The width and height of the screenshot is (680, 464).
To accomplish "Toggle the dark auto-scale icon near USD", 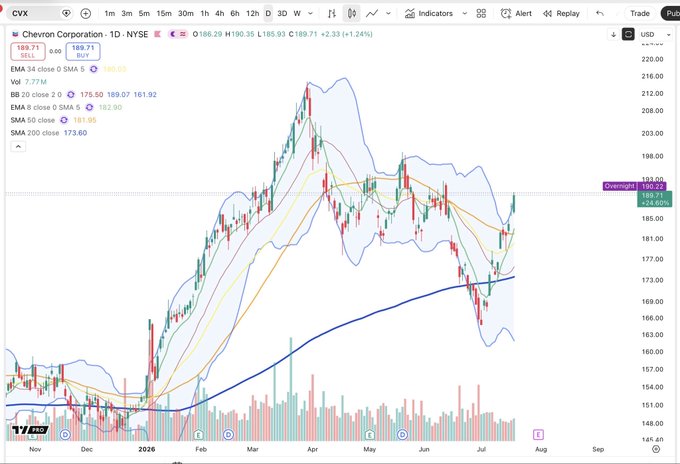I will (x=628, y=34).
